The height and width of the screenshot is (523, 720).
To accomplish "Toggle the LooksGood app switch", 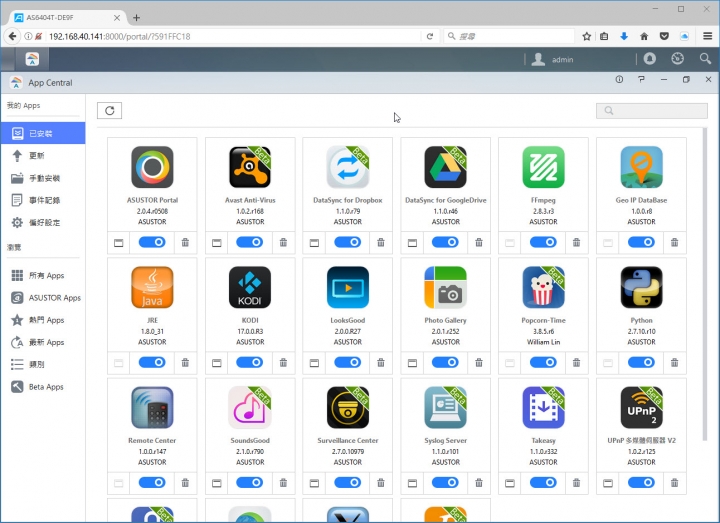I will (348, 362).
